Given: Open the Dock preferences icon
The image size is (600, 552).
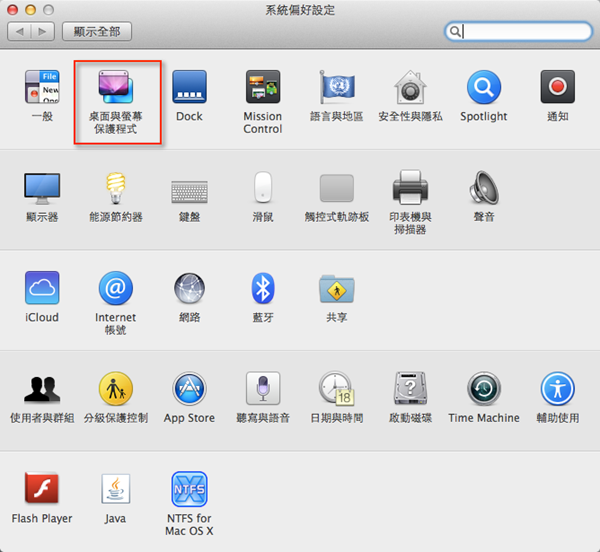Looking at the screenshot, I should pos(189,87).
